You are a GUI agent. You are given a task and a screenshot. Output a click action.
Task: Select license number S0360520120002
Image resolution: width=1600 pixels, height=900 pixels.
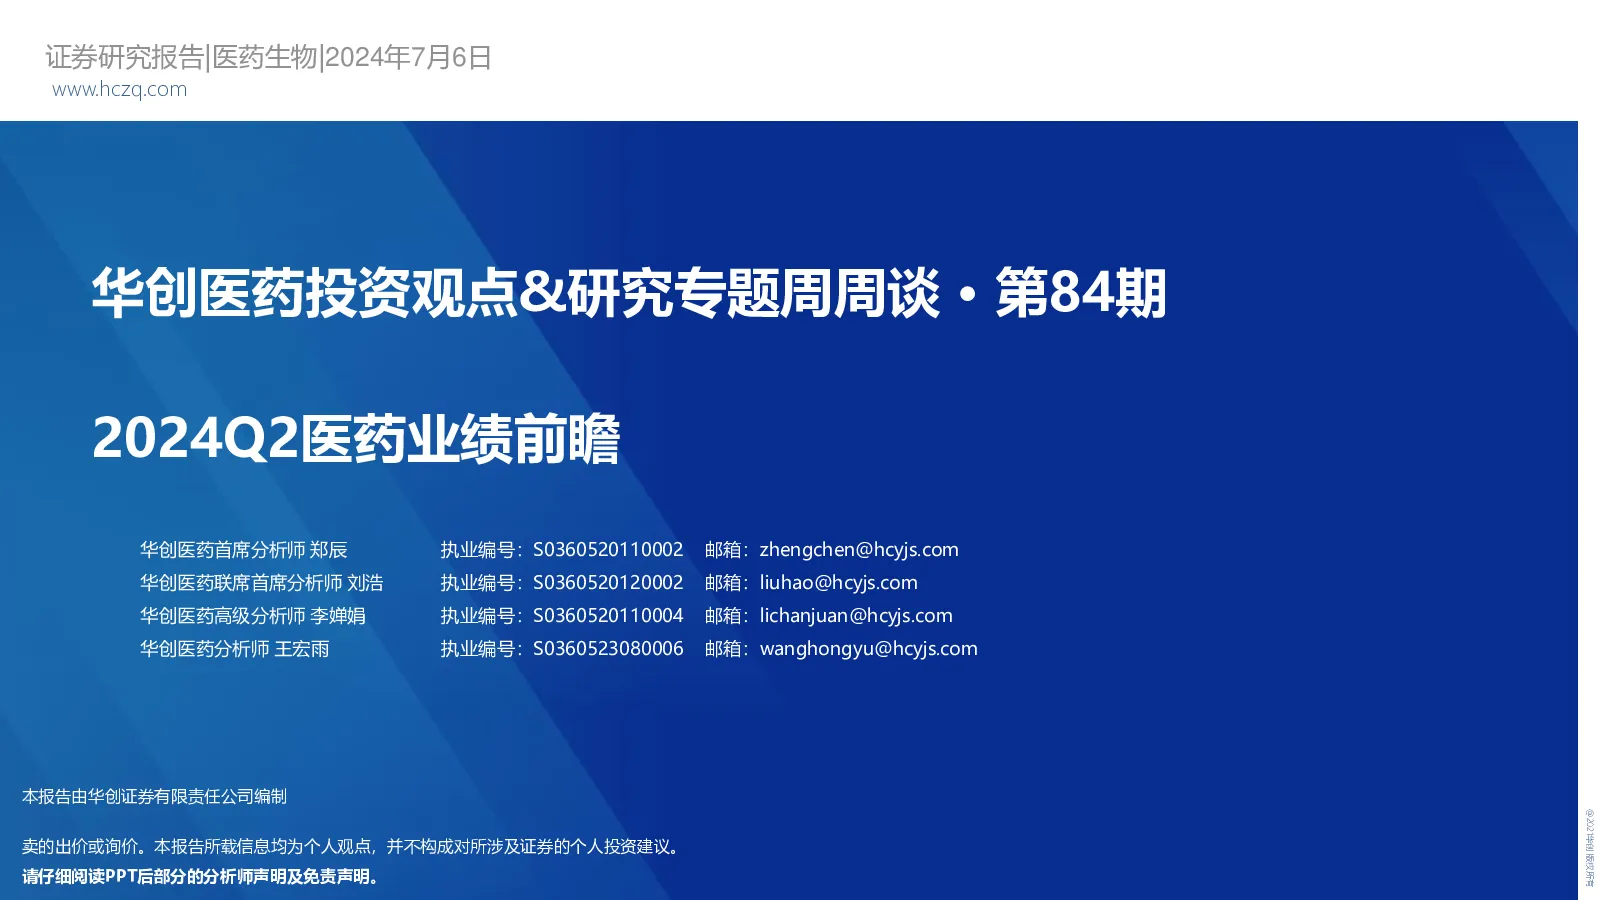click(608, 583)
